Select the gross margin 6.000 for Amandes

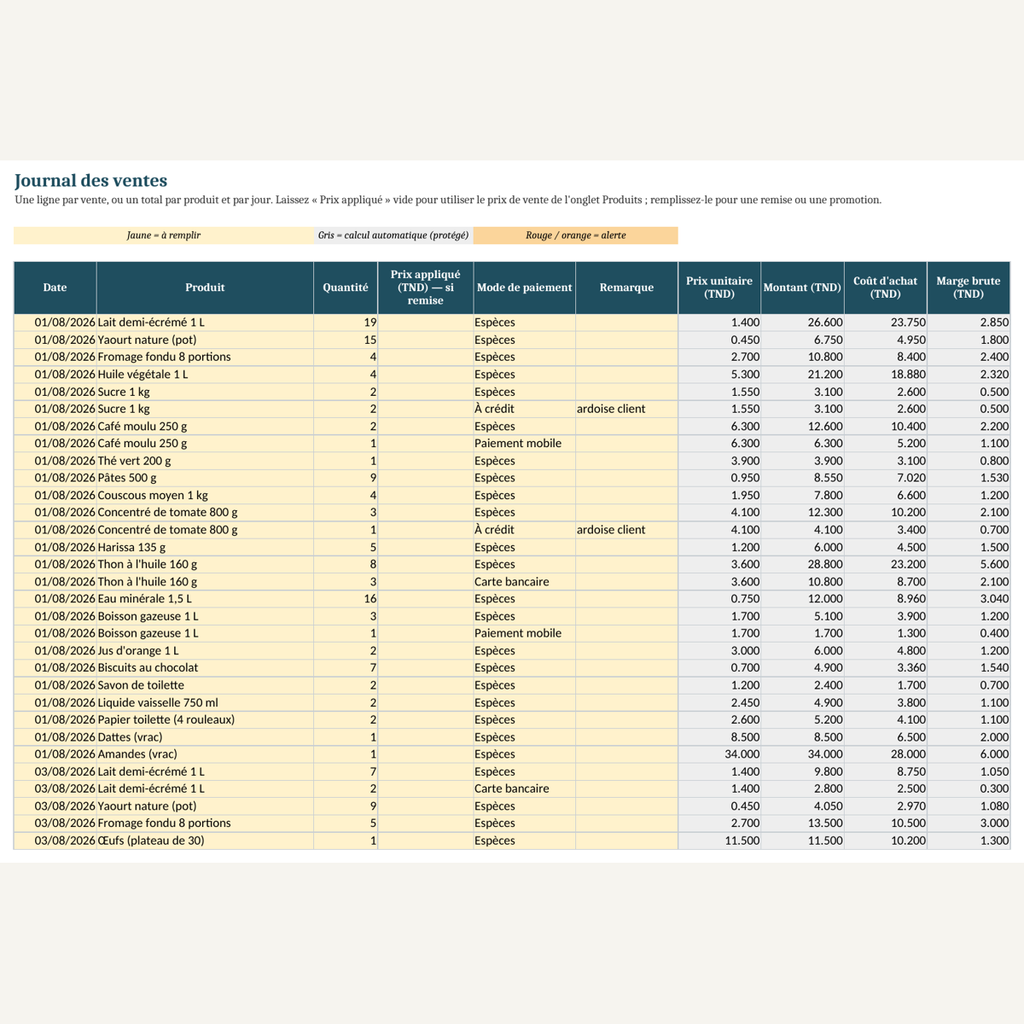point(968,754)
